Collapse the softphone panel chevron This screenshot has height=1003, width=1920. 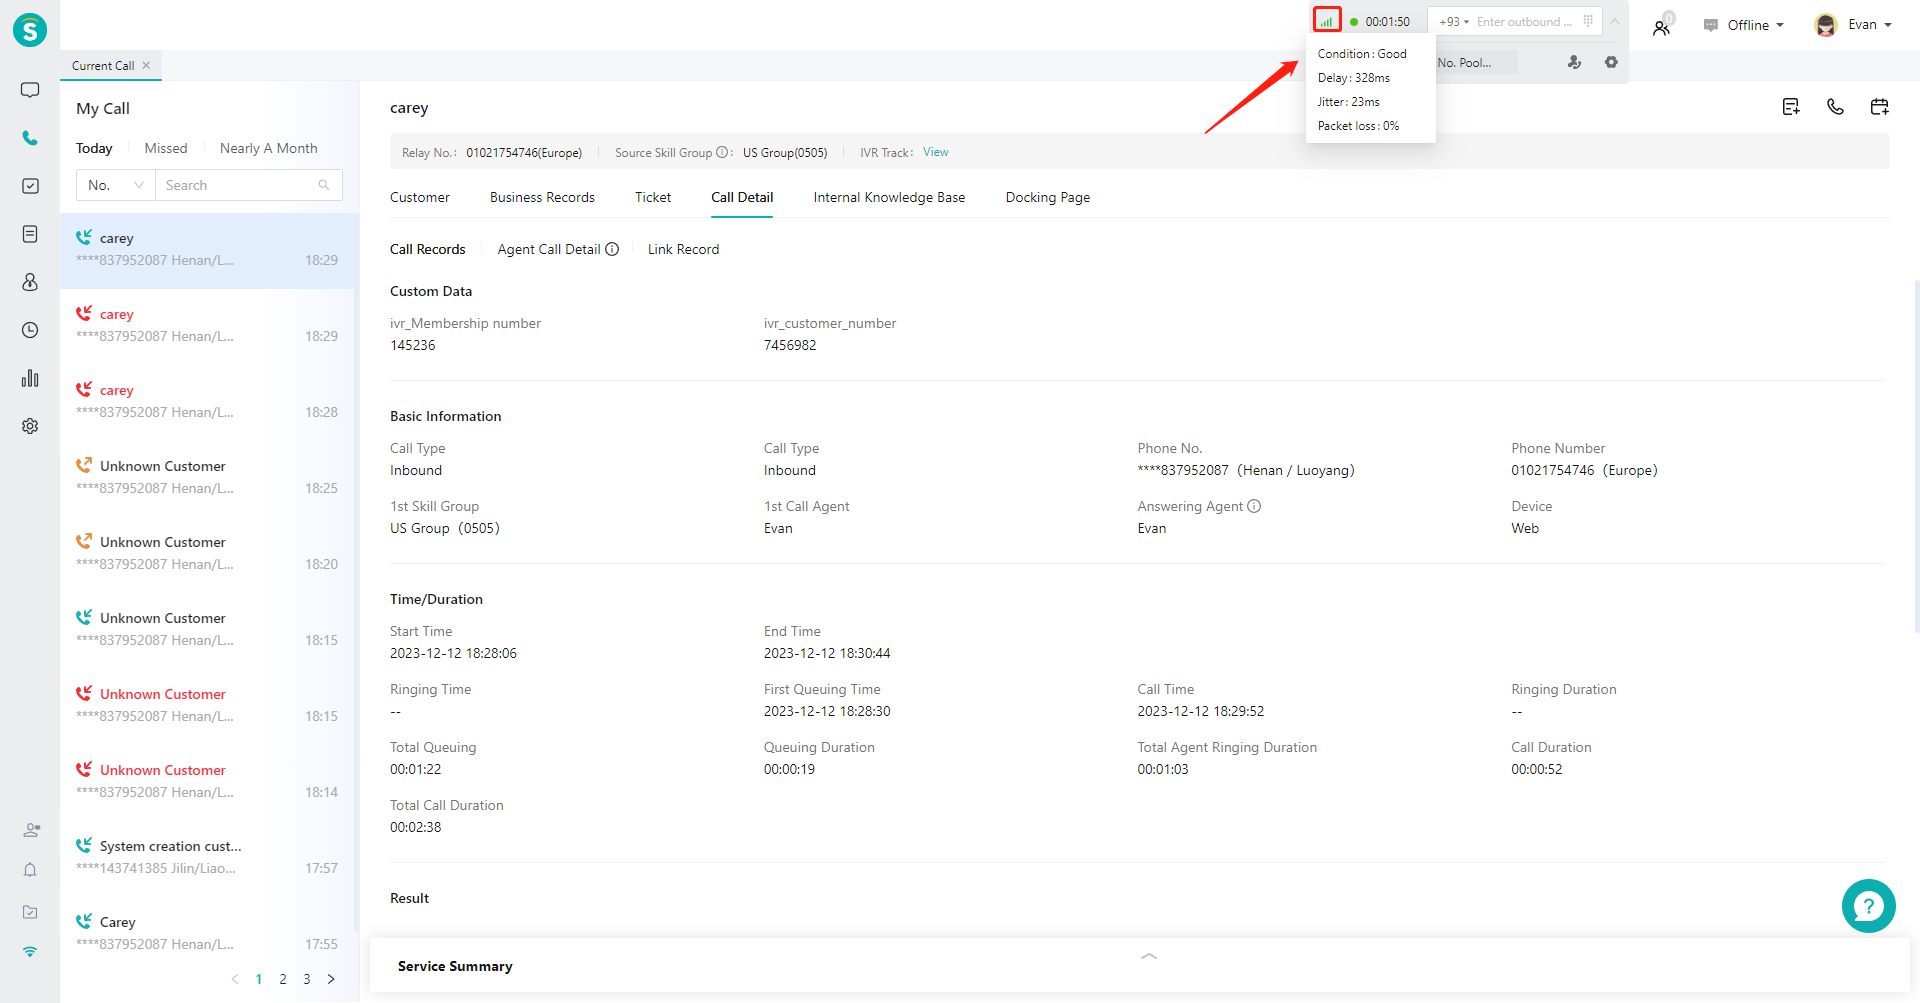pyautogui.click(x=1614, y=21)
